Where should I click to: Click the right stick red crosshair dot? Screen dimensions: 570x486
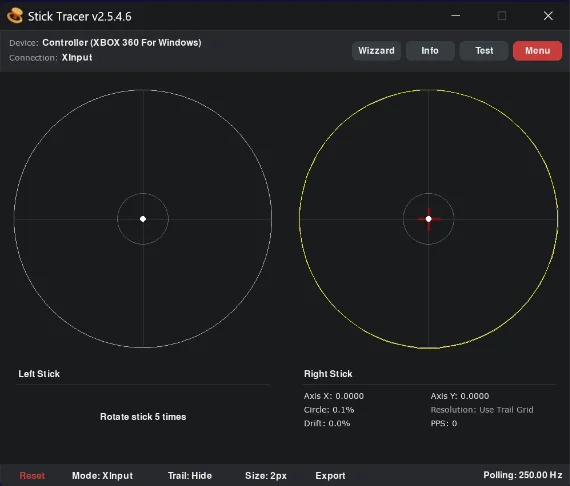click(x=429, y=219)
